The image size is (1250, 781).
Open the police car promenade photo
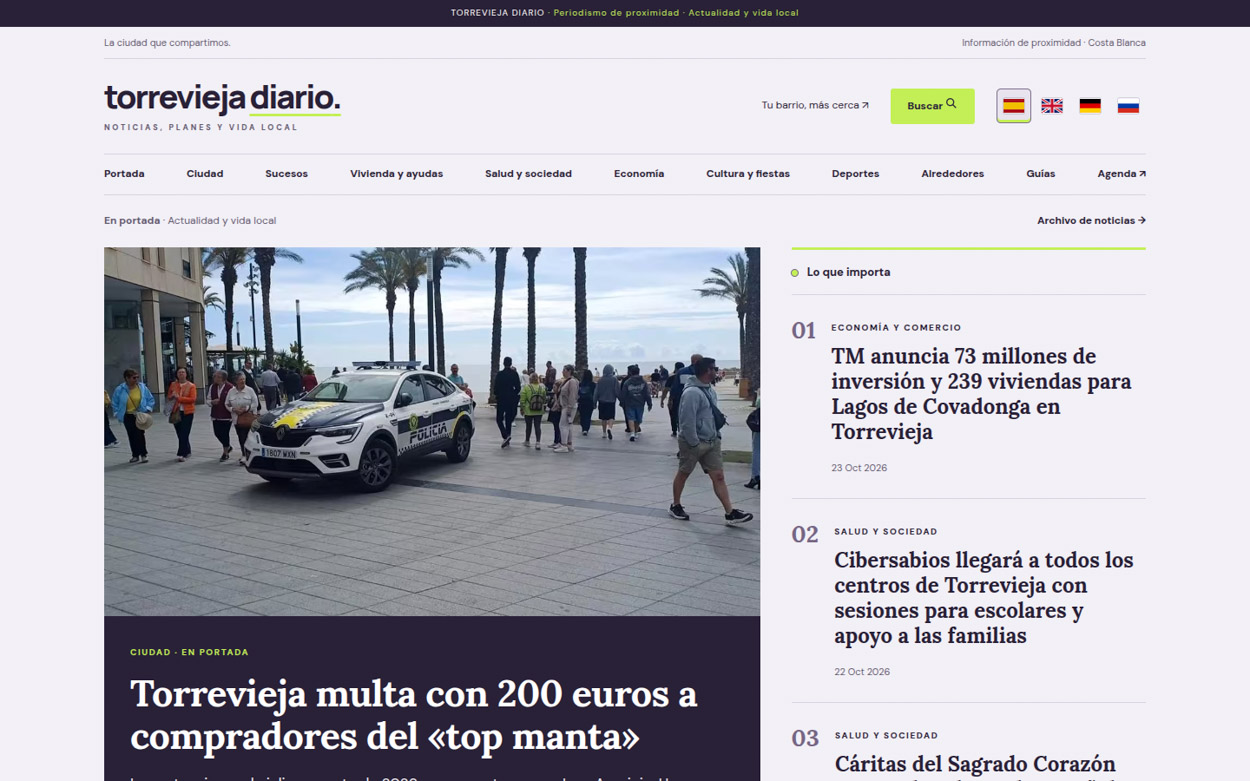click(432, 431)
